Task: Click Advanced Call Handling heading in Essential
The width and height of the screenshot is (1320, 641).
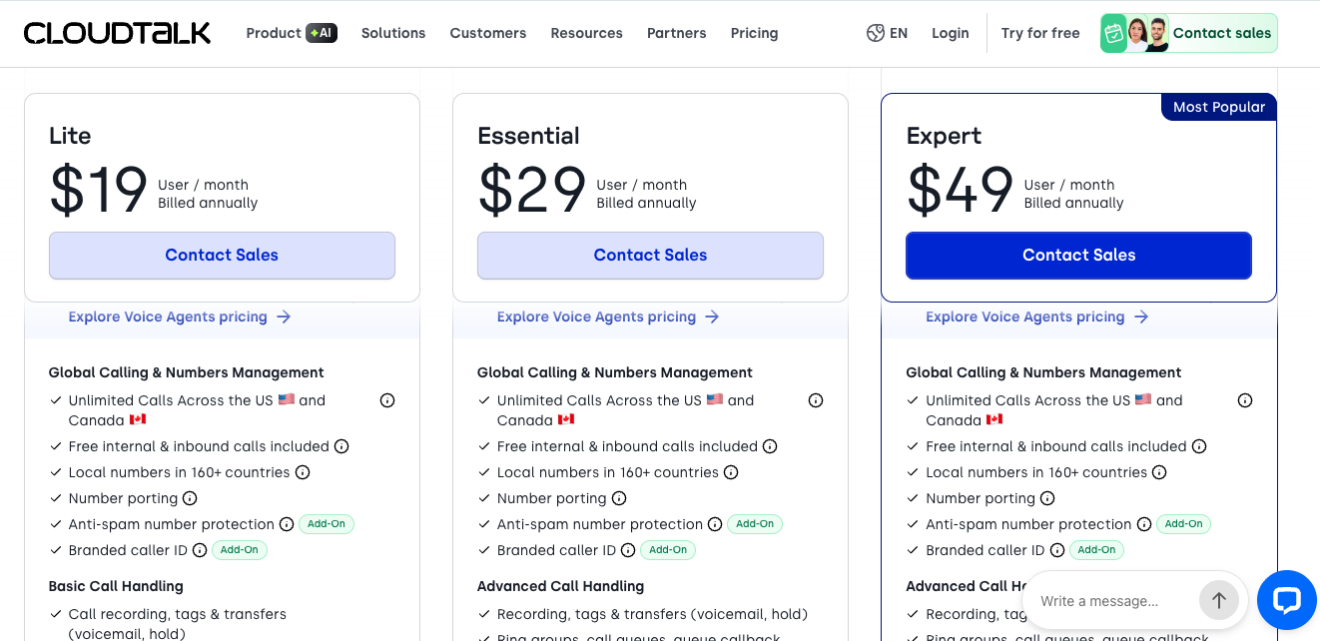Action: pyautogui.click(x=560, y=587)
